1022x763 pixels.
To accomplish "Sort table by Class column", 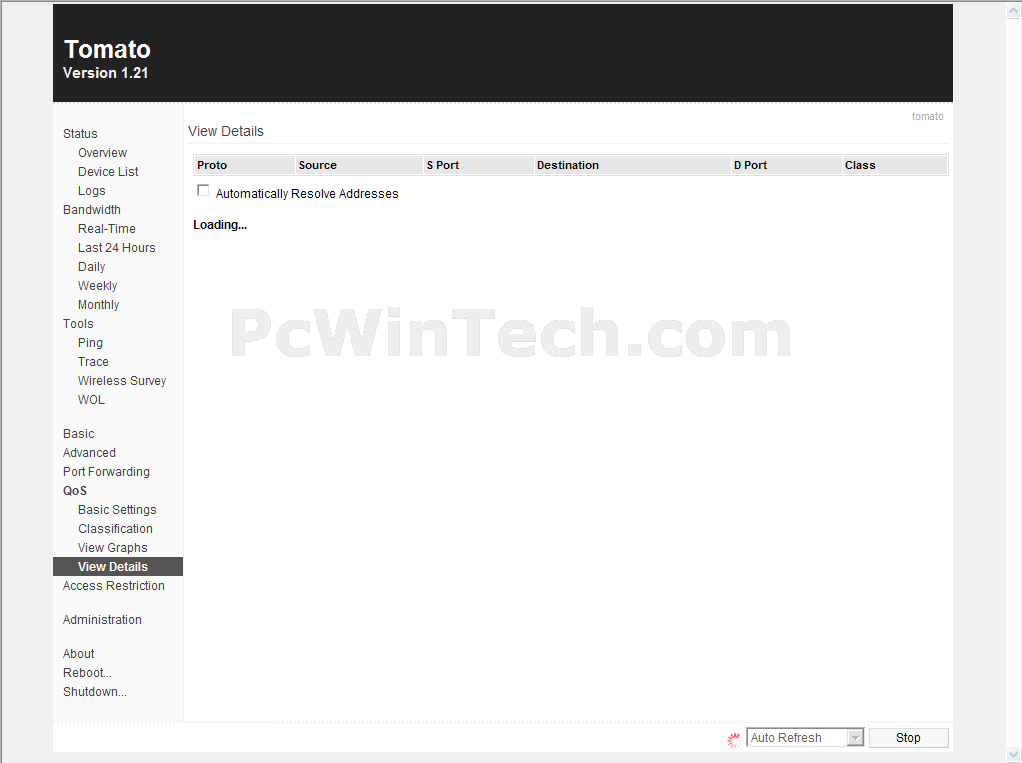I will 895,165.
